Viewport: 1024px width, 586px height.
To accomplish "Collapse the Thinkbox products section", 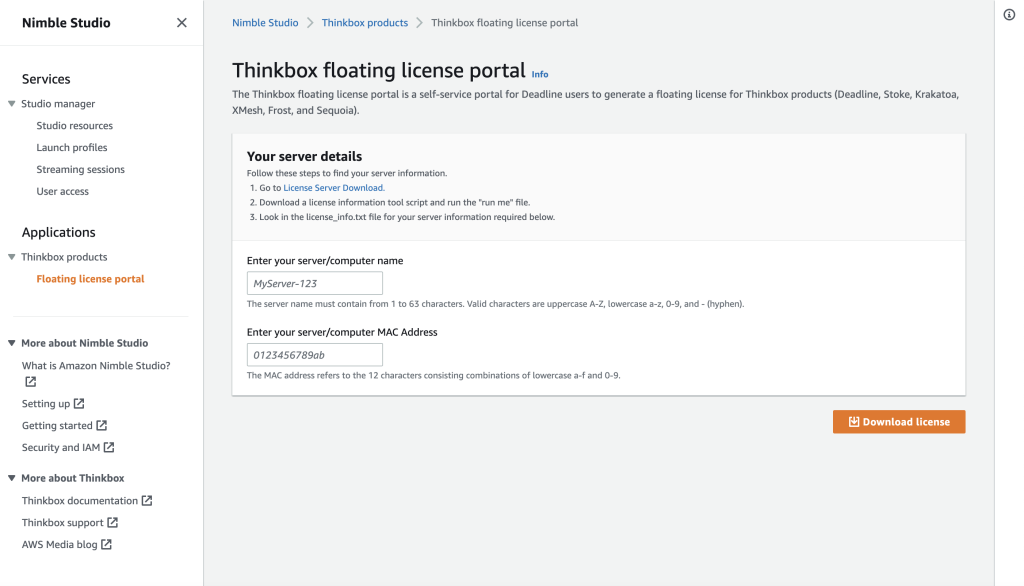I will pyautogui.click(x=10, y=257).
